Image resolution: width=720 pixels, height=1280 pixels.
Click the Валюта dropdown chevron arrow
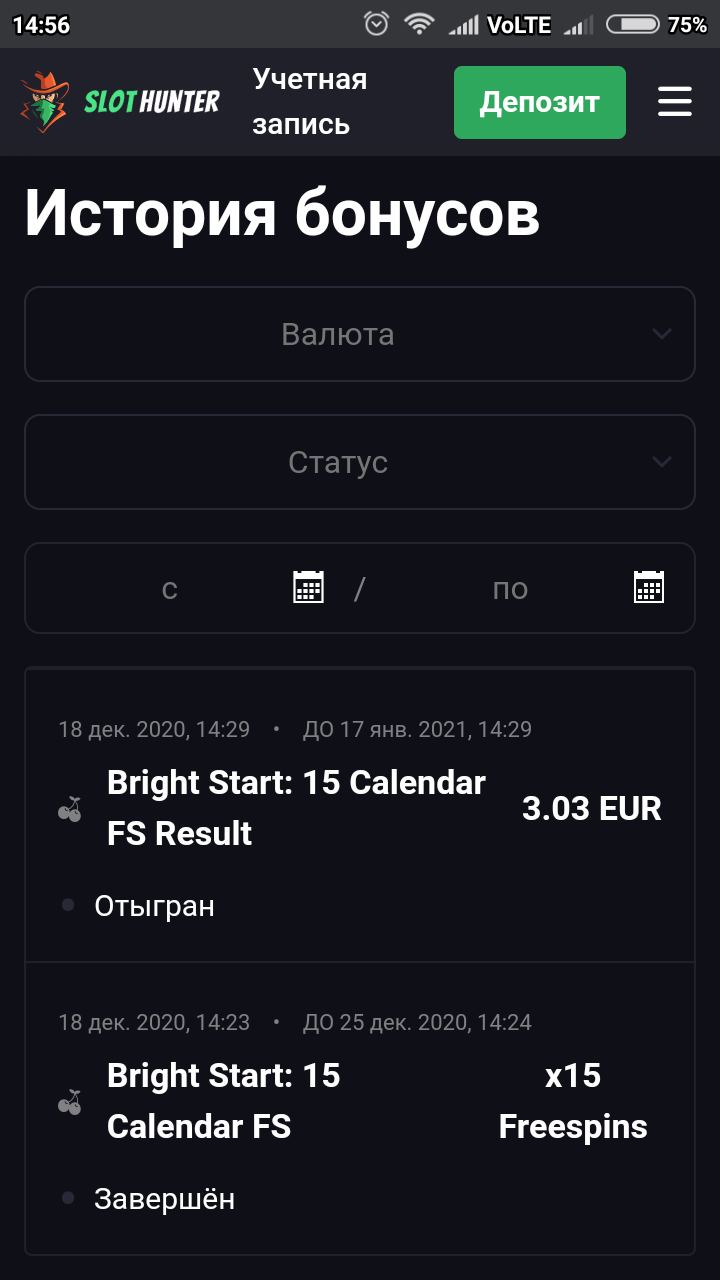point(661,334)
